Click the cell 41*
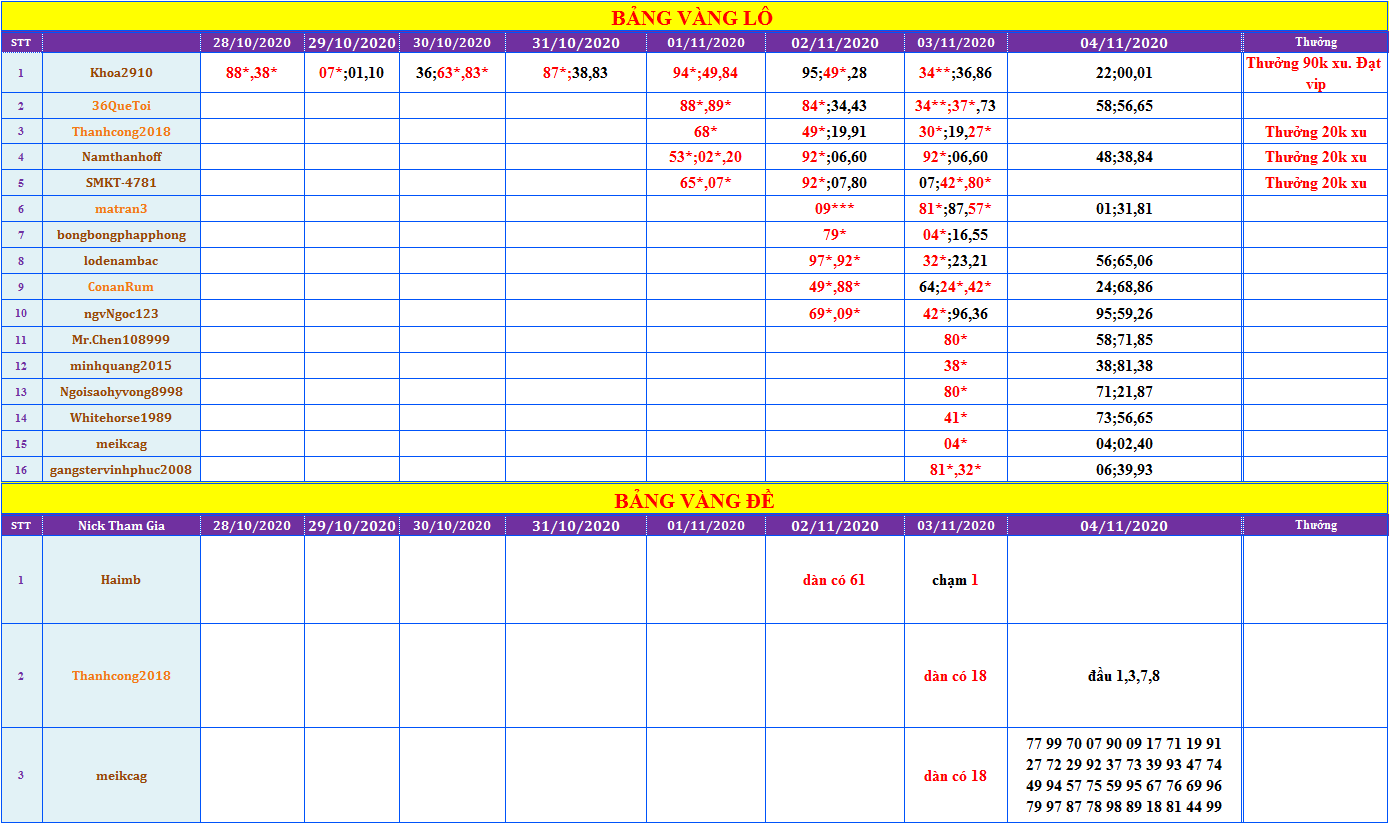 click(956, 417)
